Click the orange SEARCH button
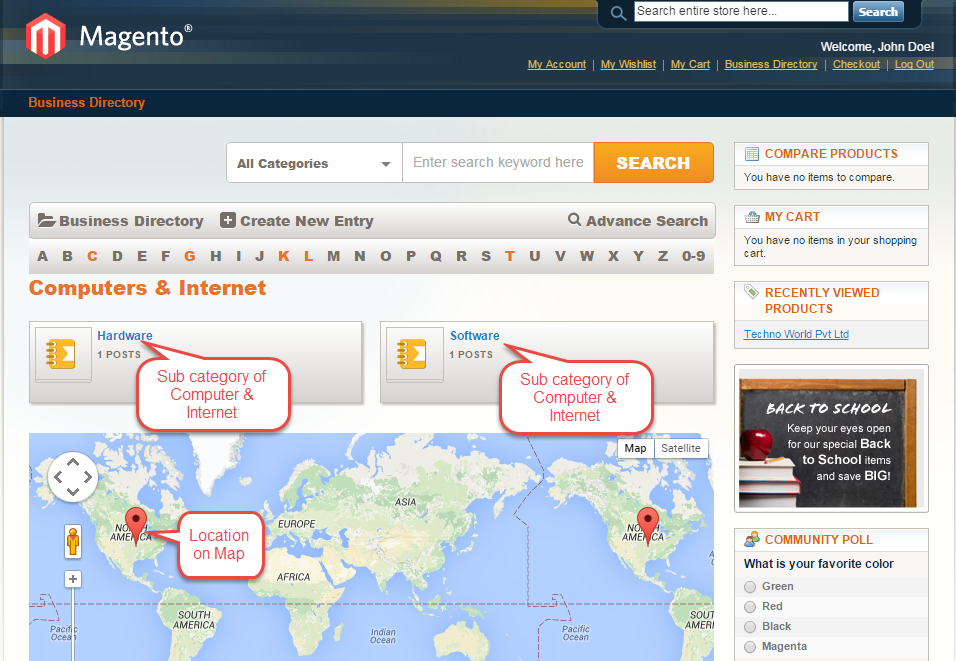This screenshot has width=956, height=661. click(654, 163)
